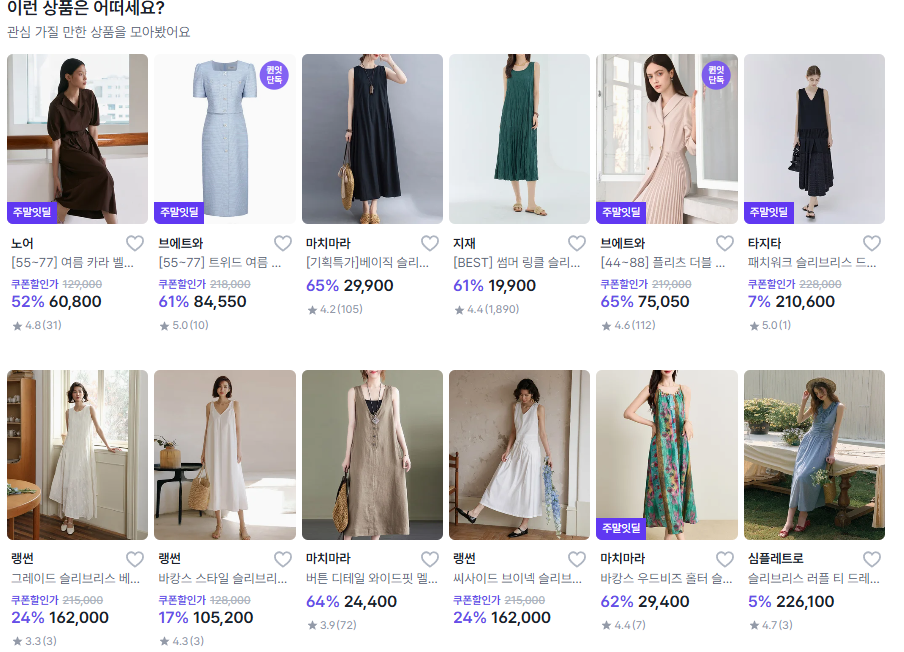
Task: Tap the wishlist heart on the 랭썬 그레이드 슬리브리스
Action: tap(135, 560)
